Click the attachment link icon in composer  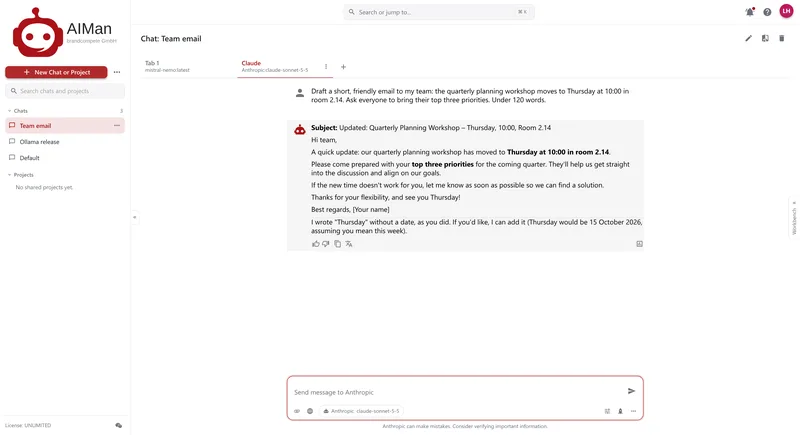click(x=297, y=411)
